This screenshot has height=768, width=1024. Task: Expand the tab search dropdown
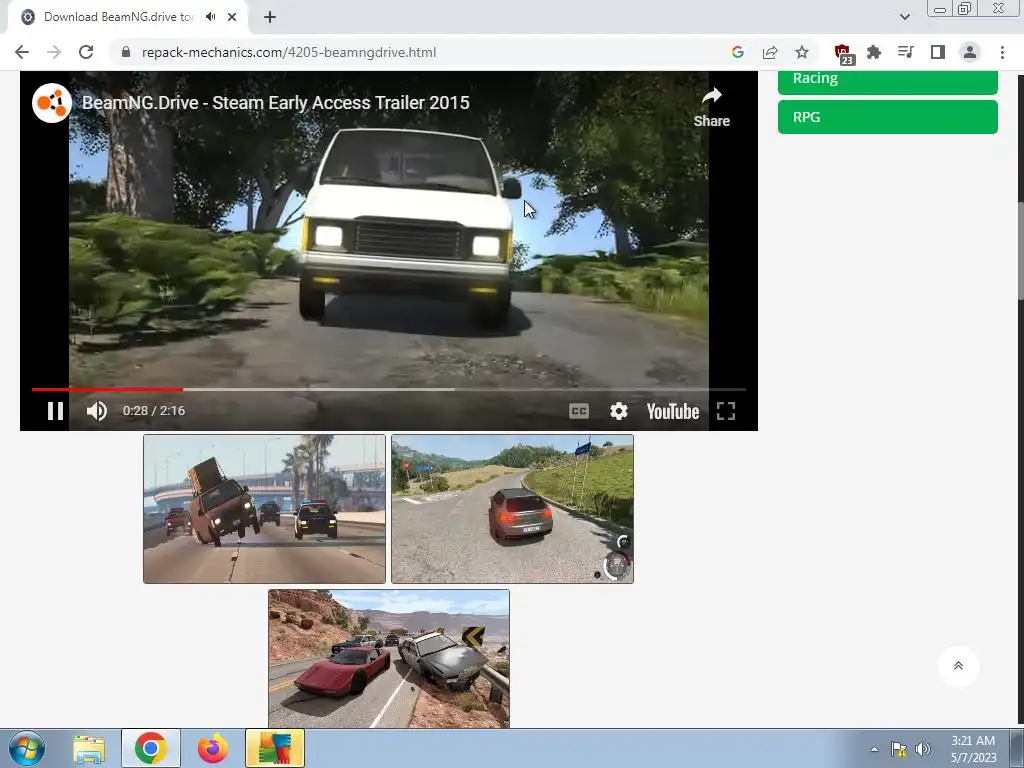click(x=904, y=17)
